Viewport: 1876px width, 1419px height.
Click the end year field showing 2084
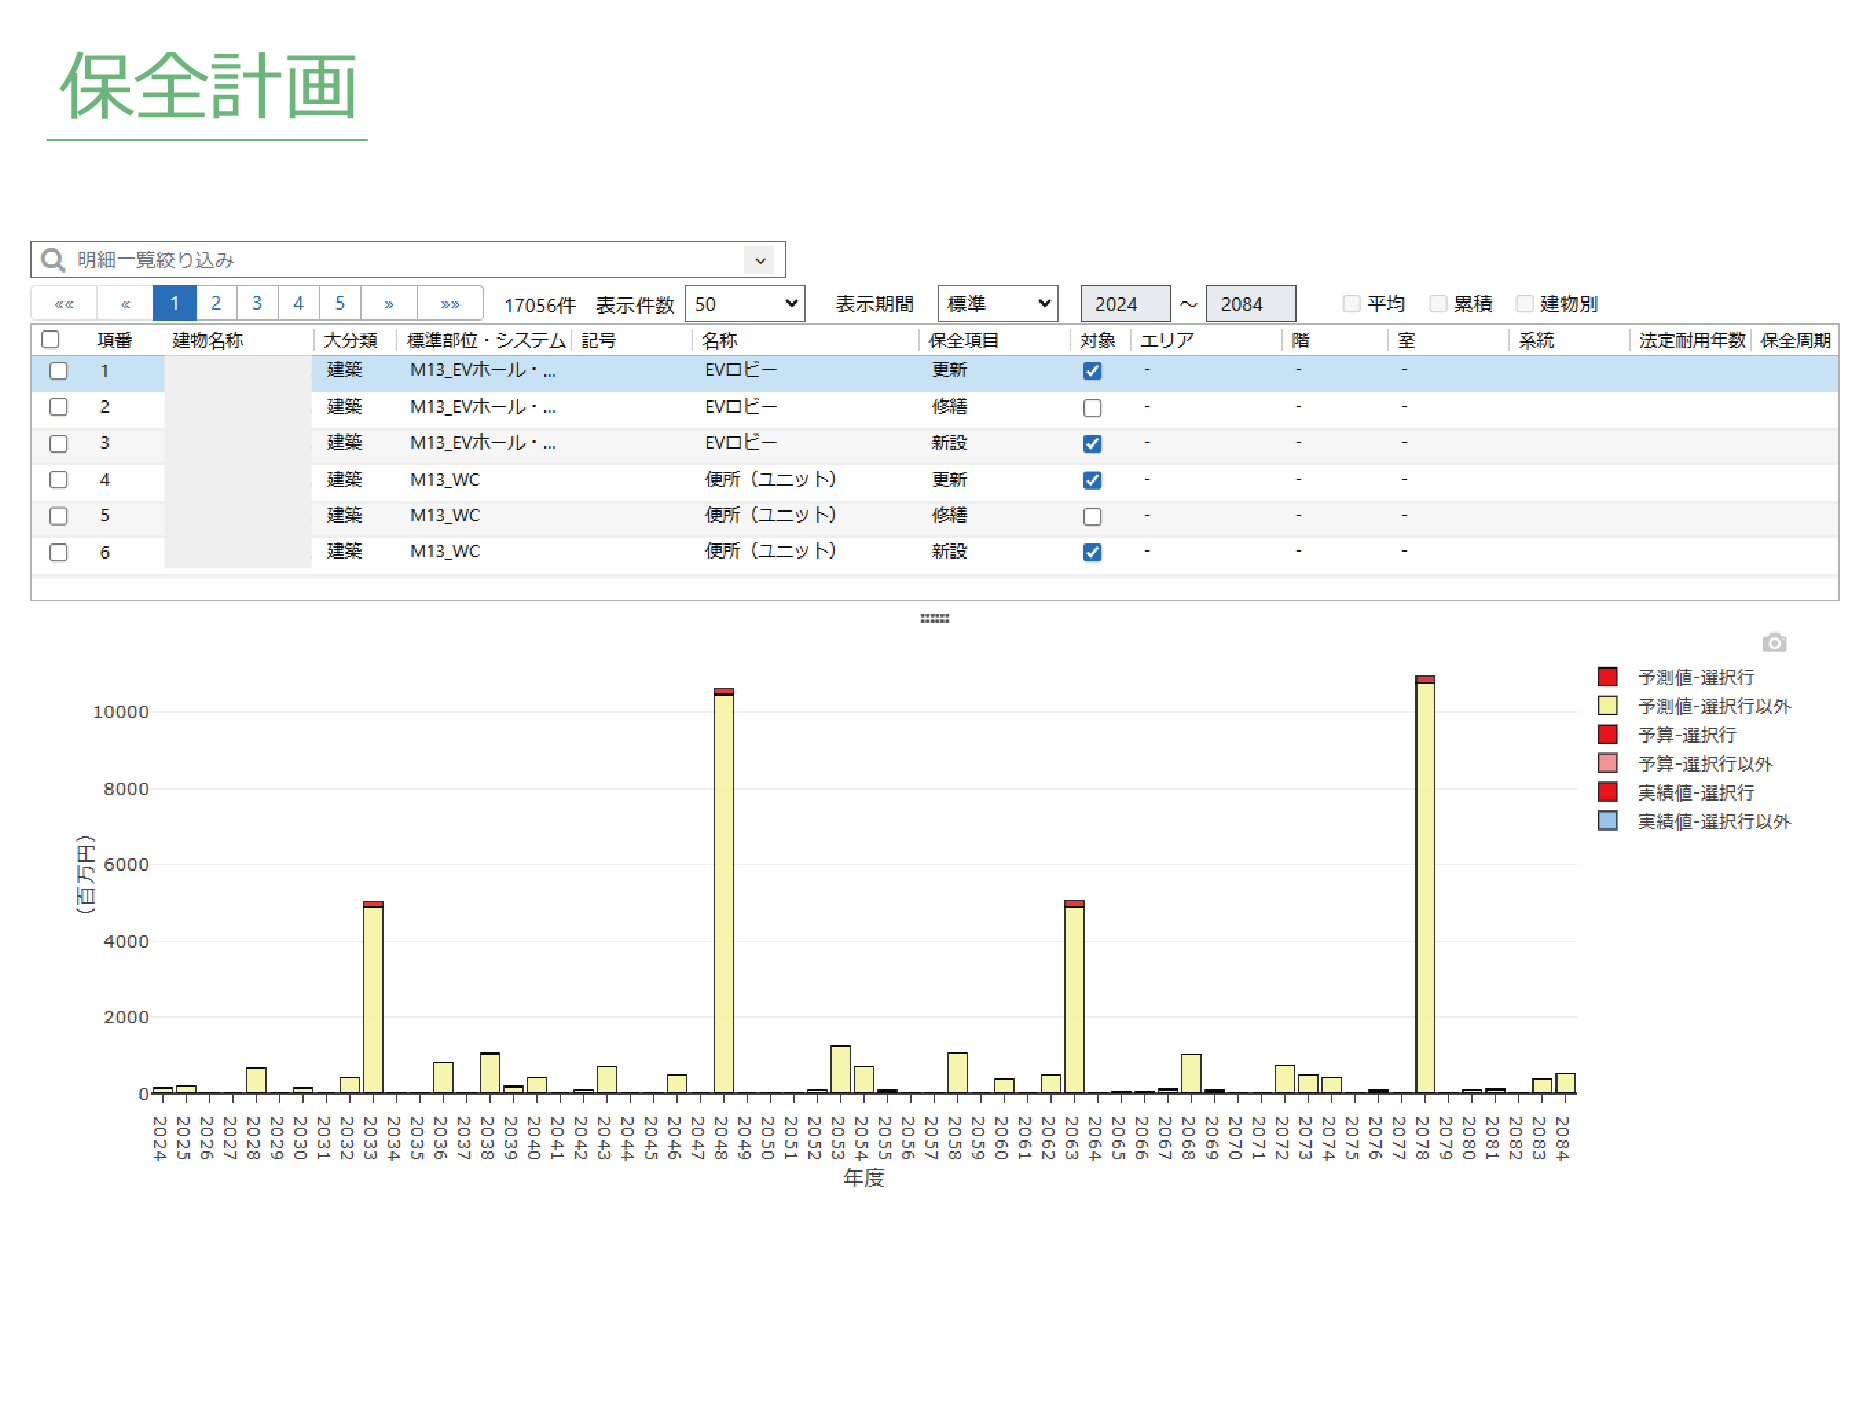pyautogui.click(x=1250, y=304)
